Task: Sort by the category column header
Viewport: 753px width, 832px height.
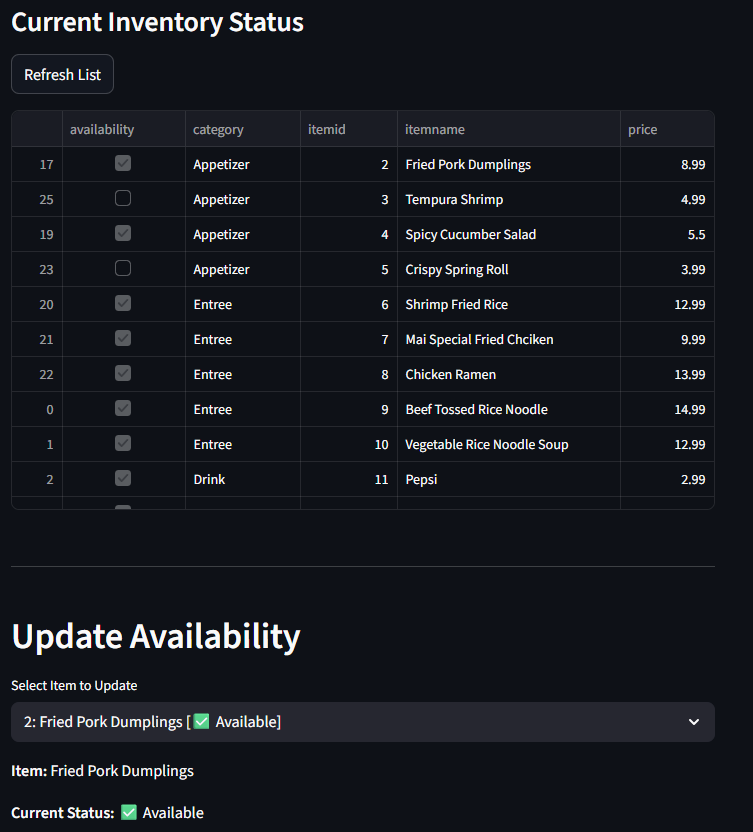Action: tap(243, 129)
